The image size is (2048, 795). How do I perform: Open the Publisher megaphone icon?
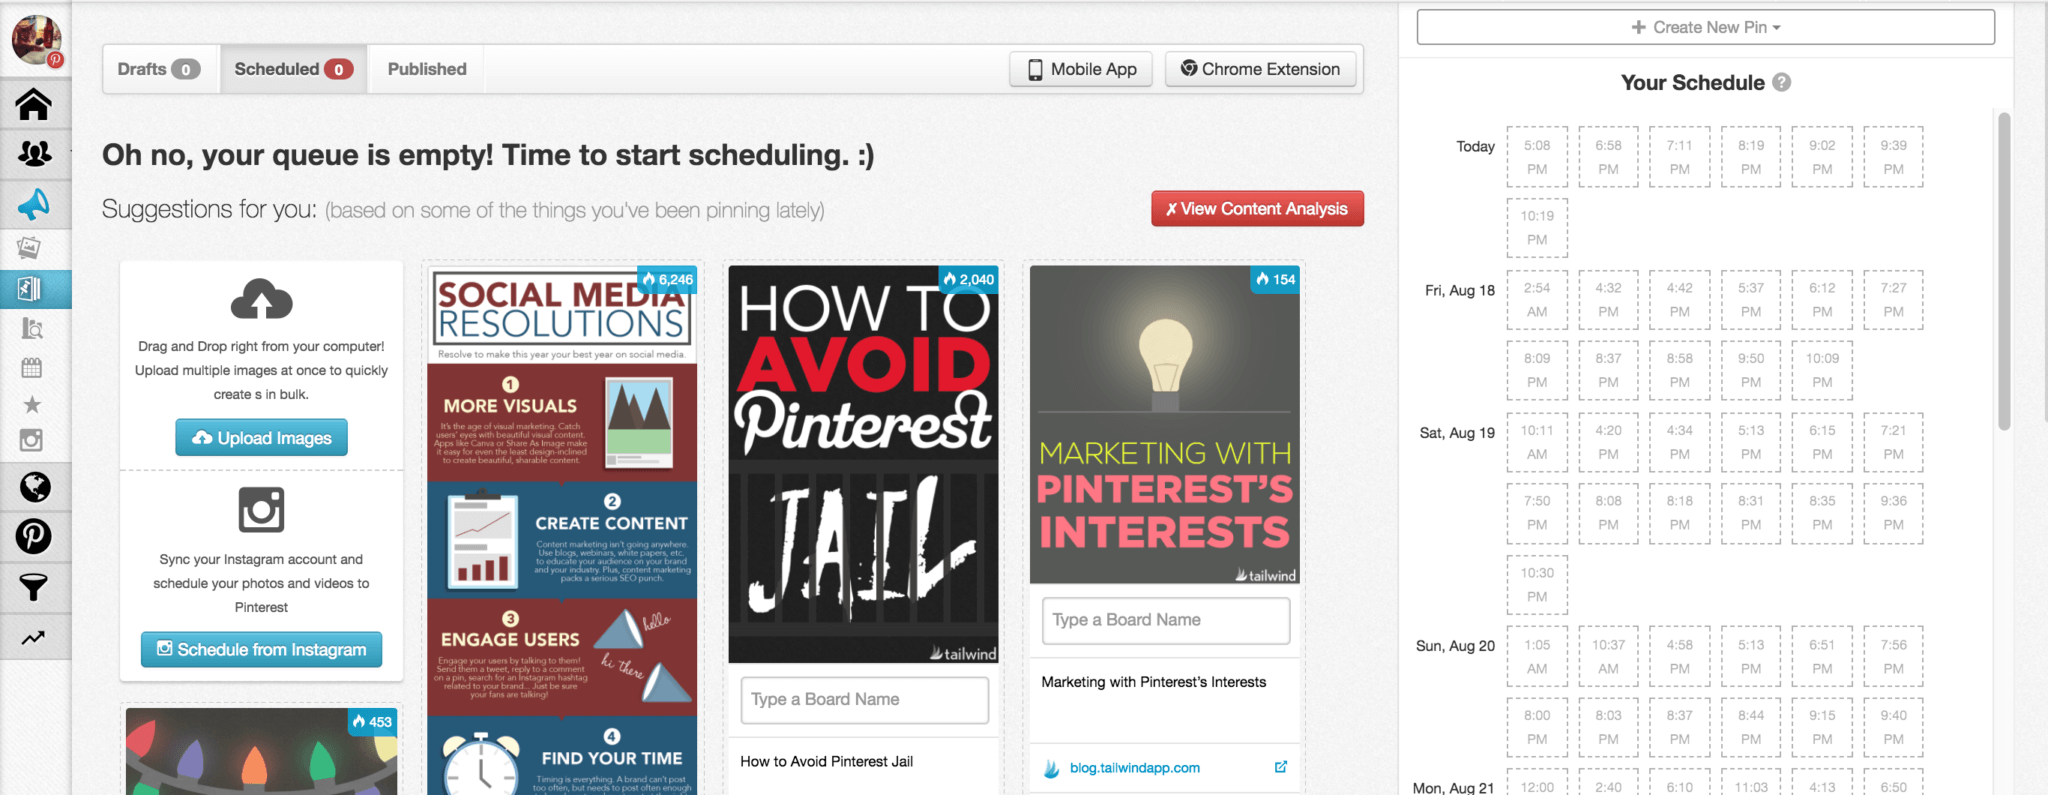coord(33,204)
